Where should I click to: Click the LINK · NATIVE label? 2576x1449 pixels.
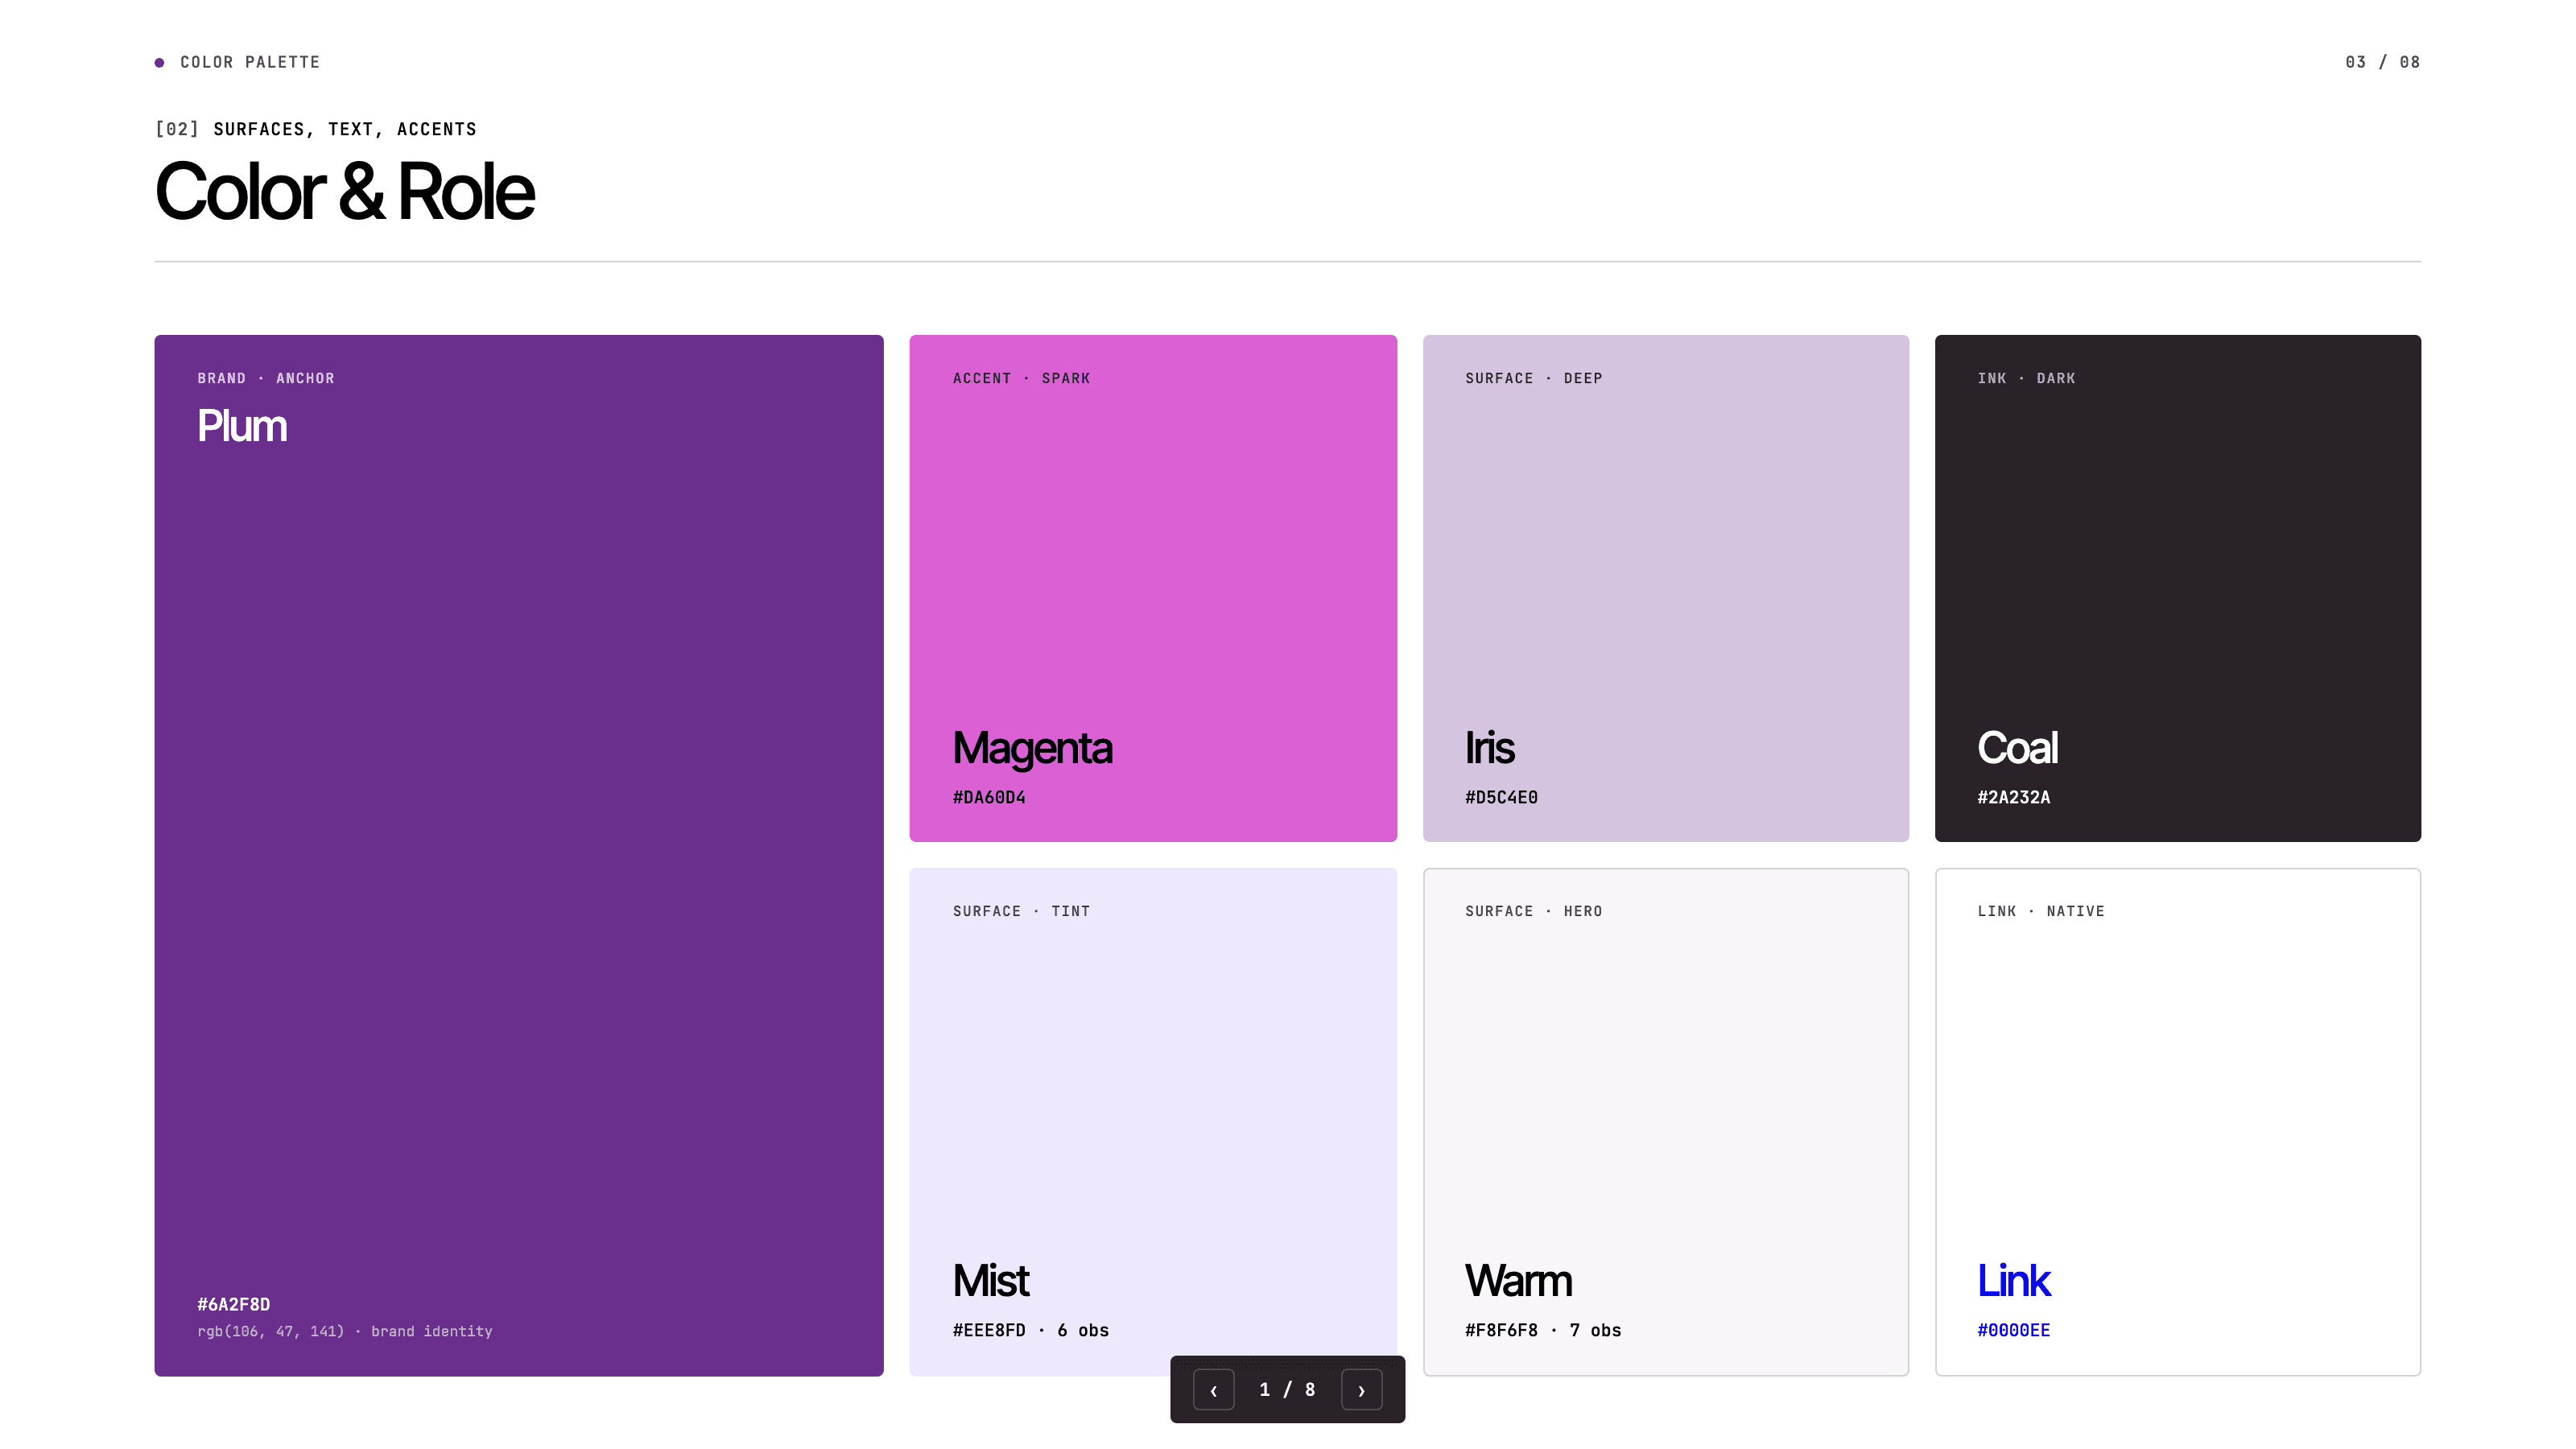point(2041,911)
